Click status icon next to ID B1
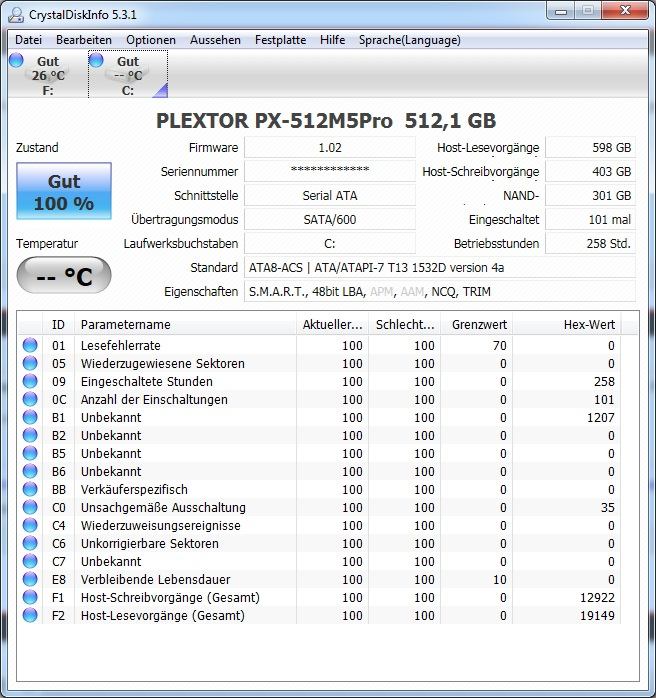 click(x=30, y=417)
